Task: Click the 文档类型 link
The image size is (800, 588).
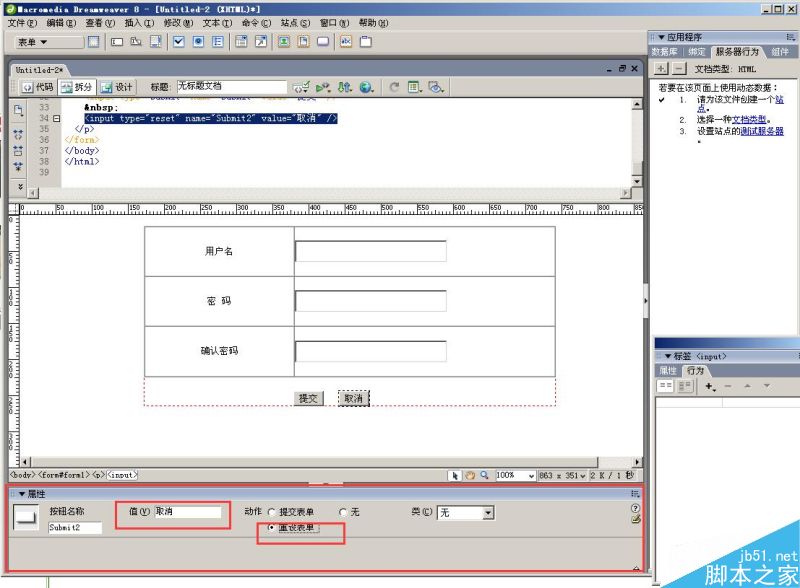Action: [x=748, y=118]
